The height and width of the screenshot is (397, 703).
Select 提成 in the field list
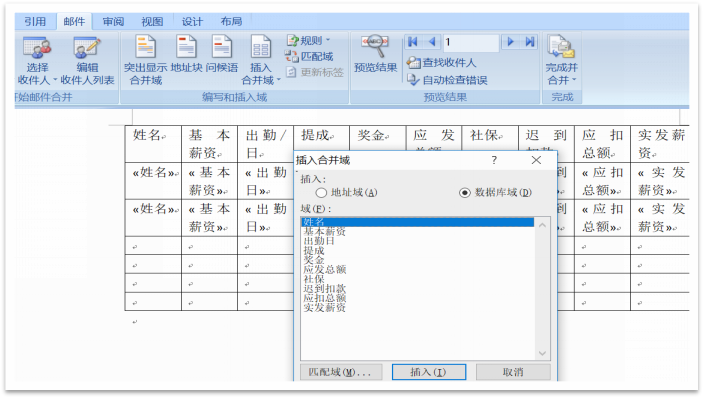[x=313, y=250]
